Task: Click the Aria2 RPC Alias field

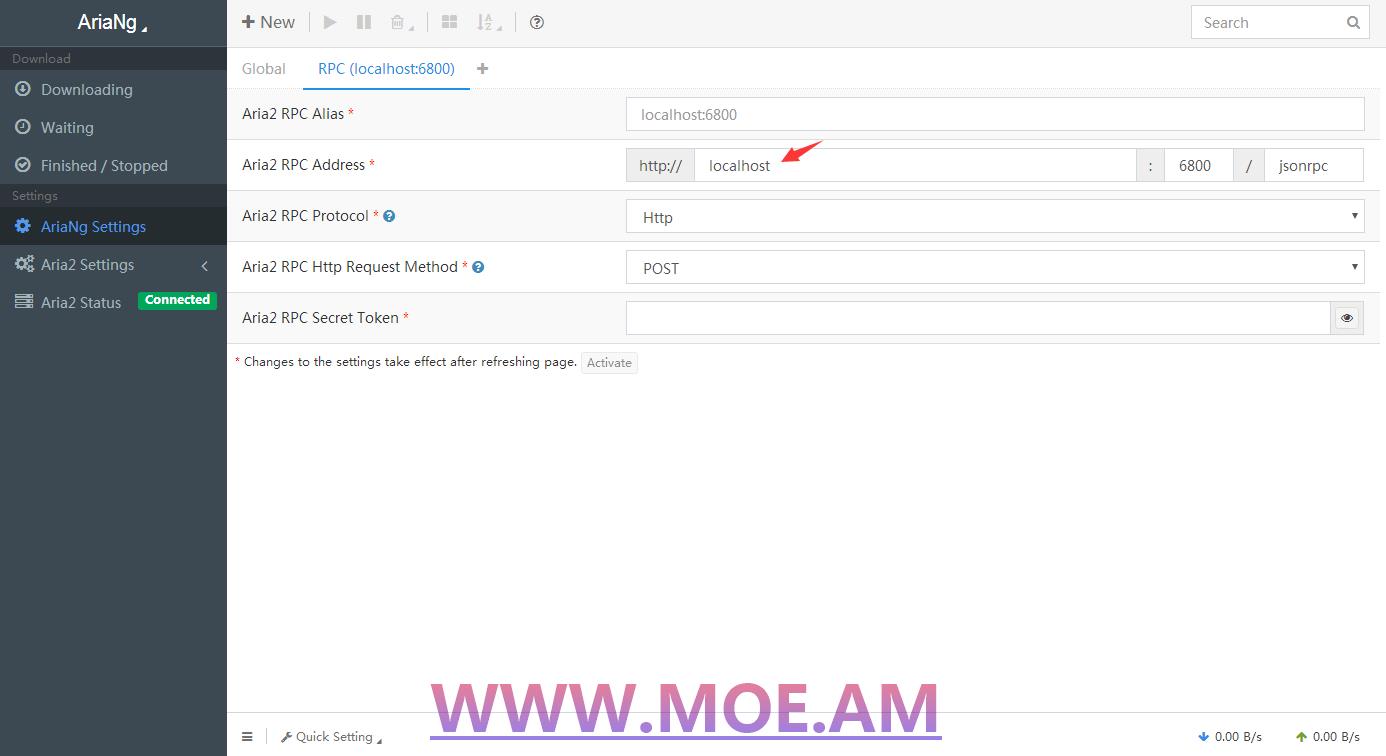Action: [995, 114]
